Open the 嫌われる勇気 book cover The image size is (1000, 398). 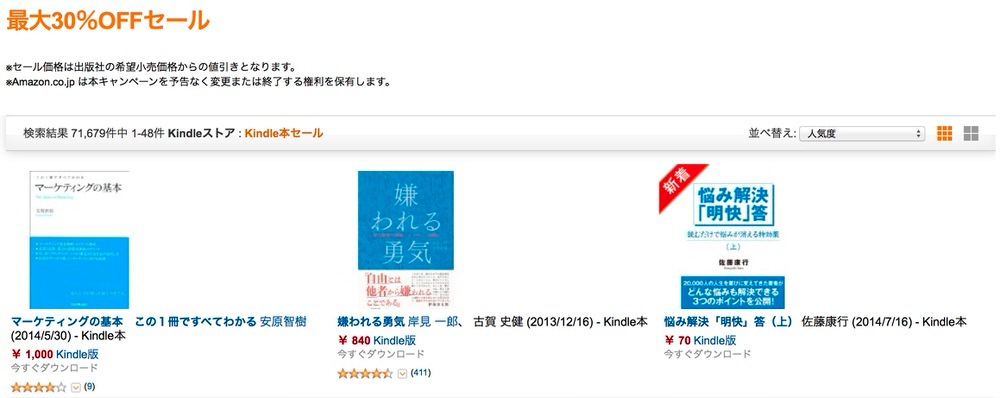406,240
